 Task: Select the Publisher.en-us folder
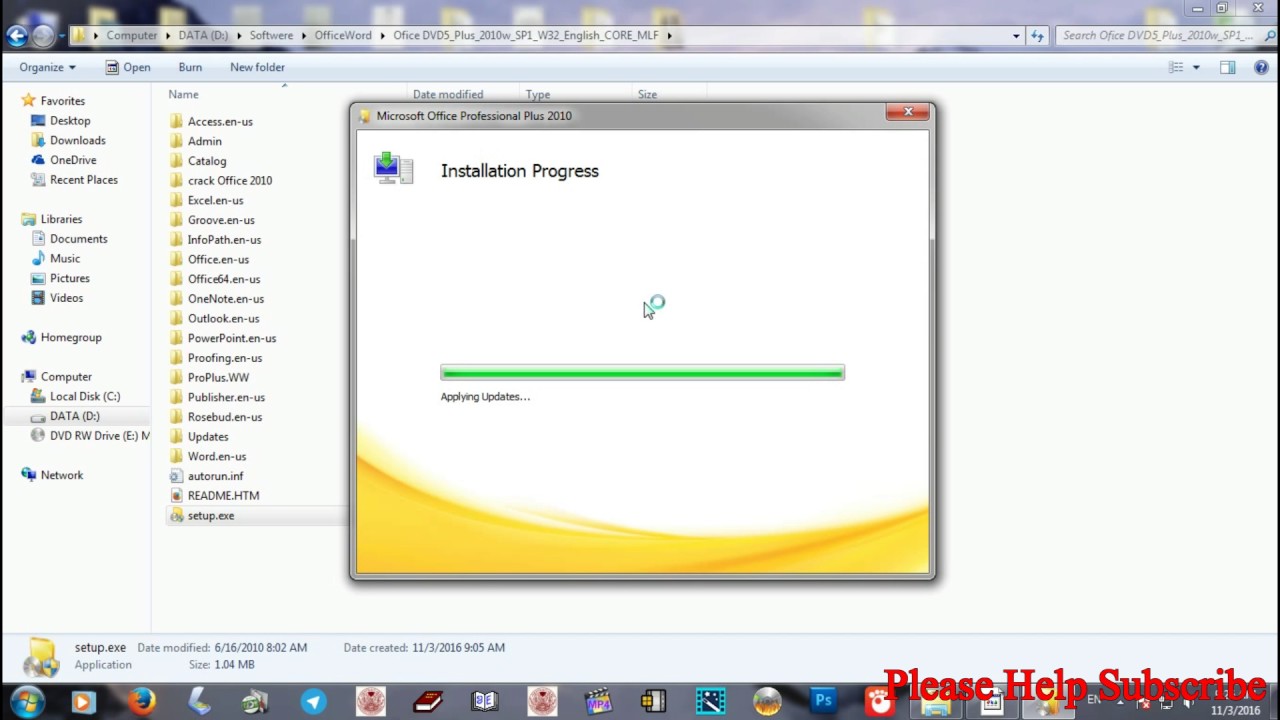226,397
